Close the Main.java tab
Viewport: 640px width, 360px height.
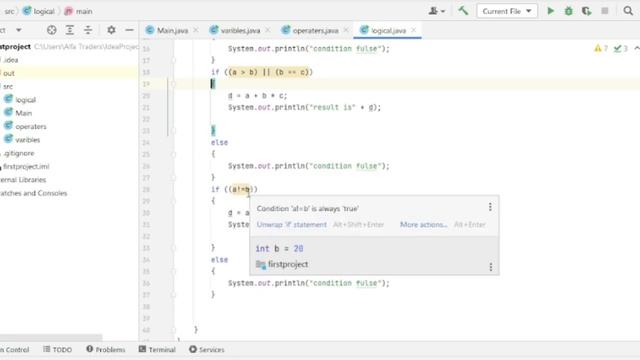(196, 30)
